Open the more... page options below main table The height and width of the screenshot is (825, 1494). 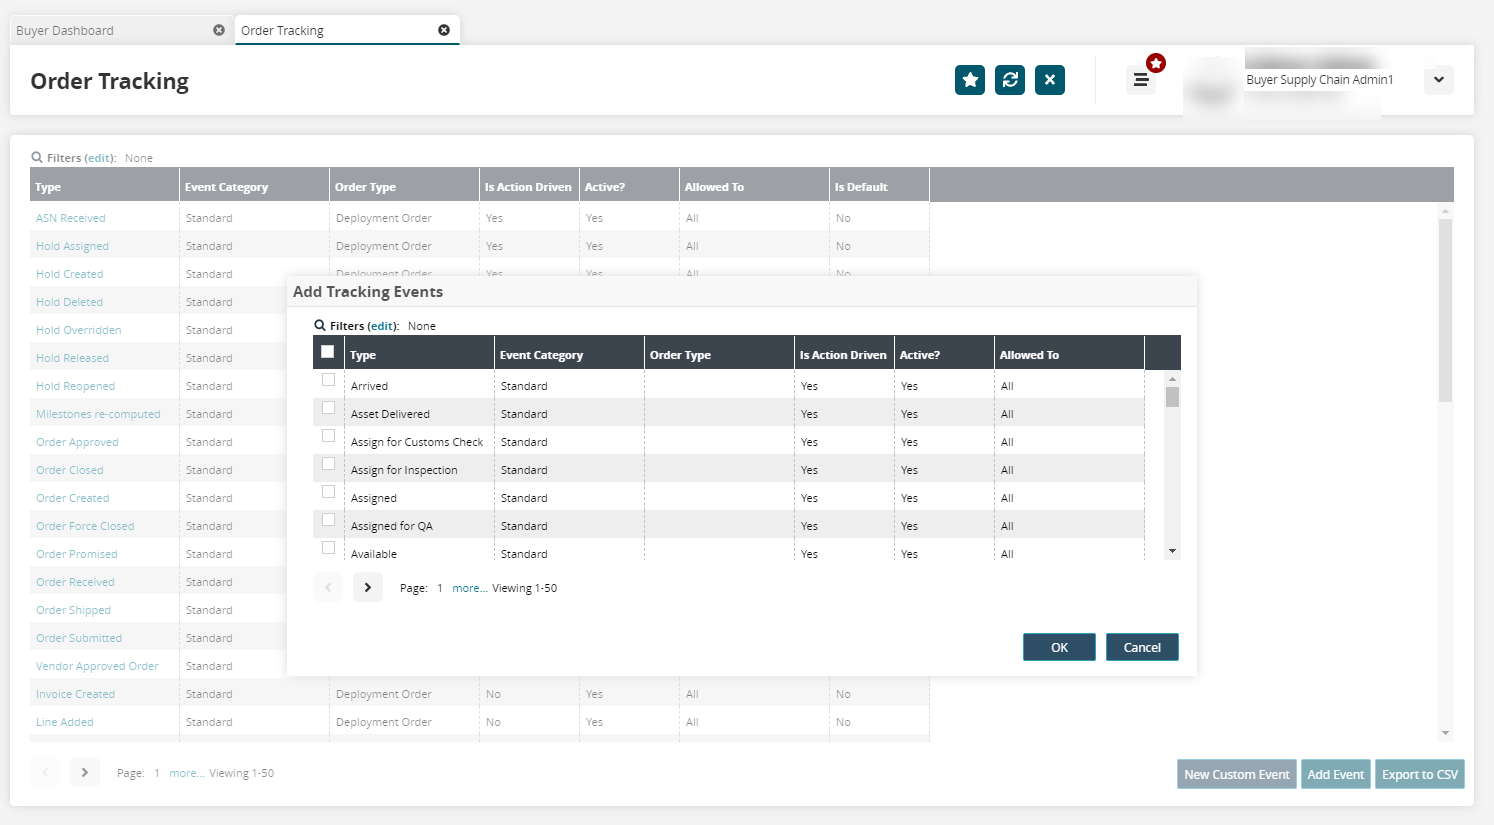186,773
